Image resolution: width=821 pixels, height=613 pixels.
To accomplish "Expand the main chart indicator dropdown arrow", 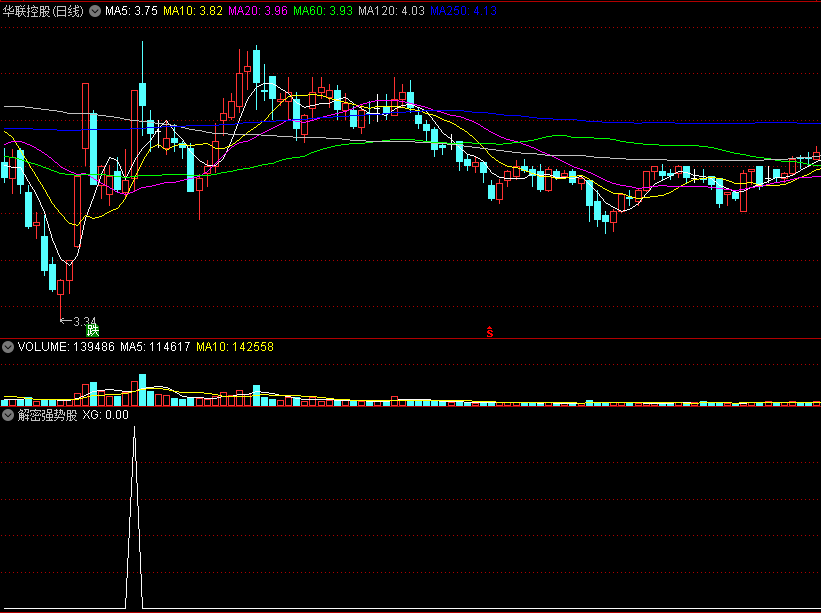I will pos(95,11).
